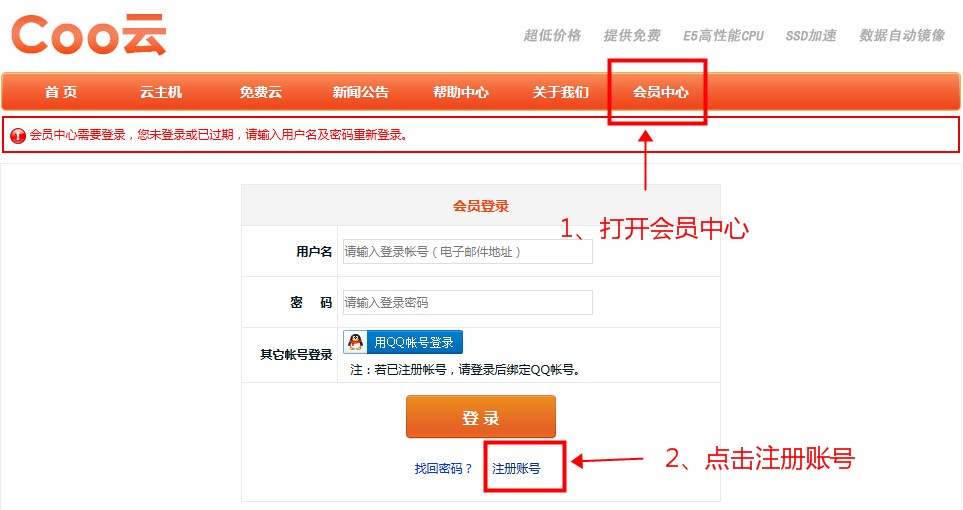This screenshot has width=963, height=510.
Task: Select 免费云 in the navigation bar
Action: pos(260,92)
